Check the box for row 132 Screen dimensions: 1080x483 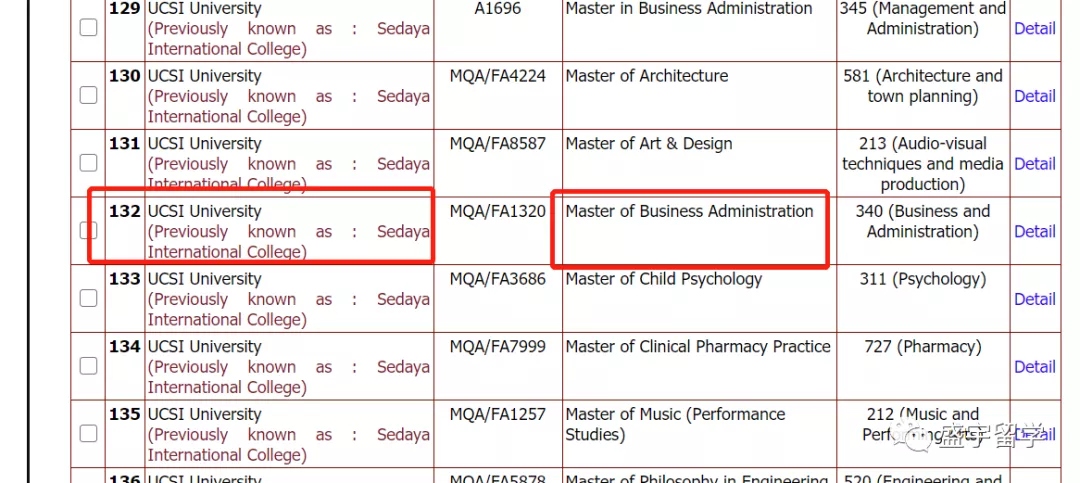click(88, 230)
